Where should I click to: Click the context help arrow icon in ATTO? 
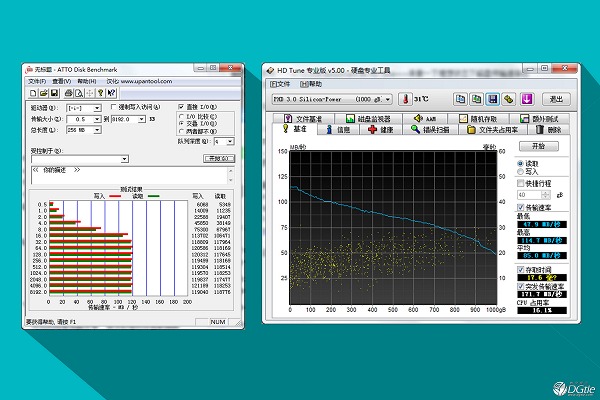click(x=111, y=93)
